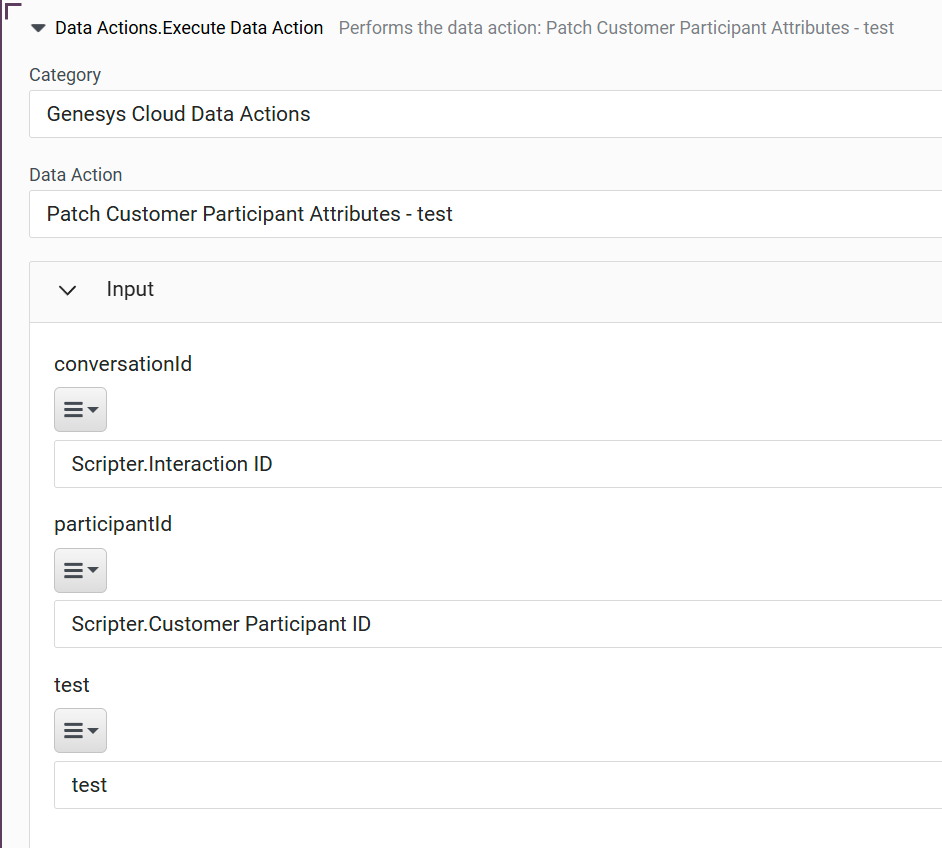The width and height of the screenshot is (942, 848).
Task: Click the conversationId label
Action: [123, 364]
